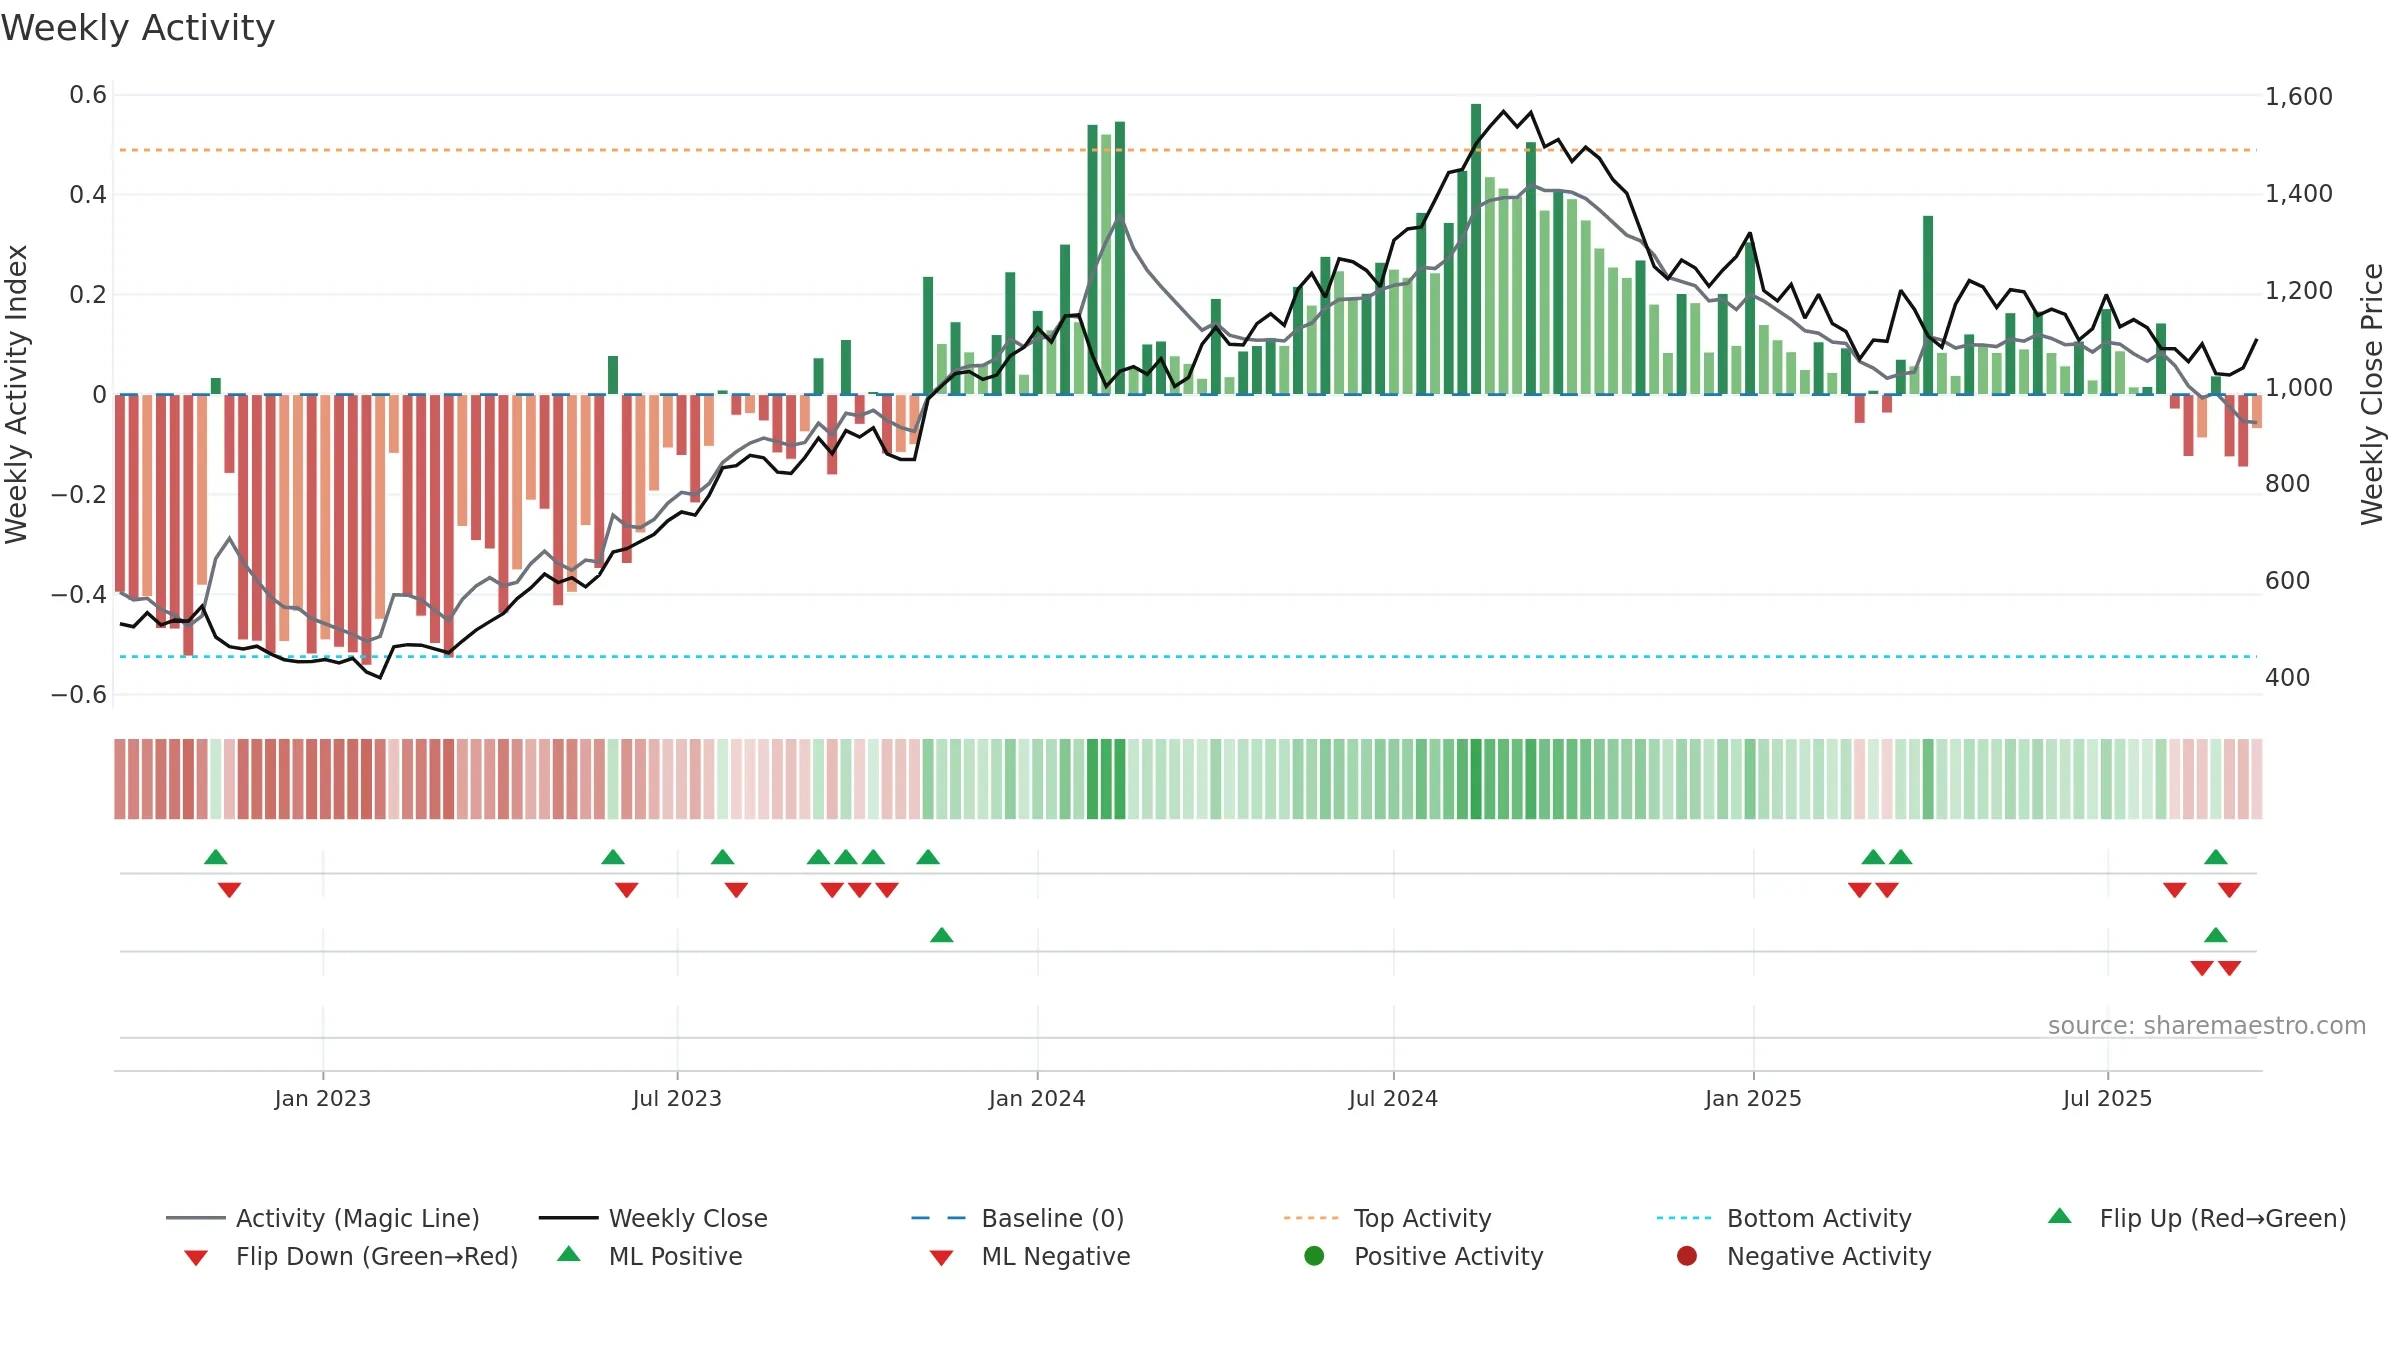Screen dimensions: 2400x1350
Task: Click the 0 baseline tick label
Action: pos(99,395)
